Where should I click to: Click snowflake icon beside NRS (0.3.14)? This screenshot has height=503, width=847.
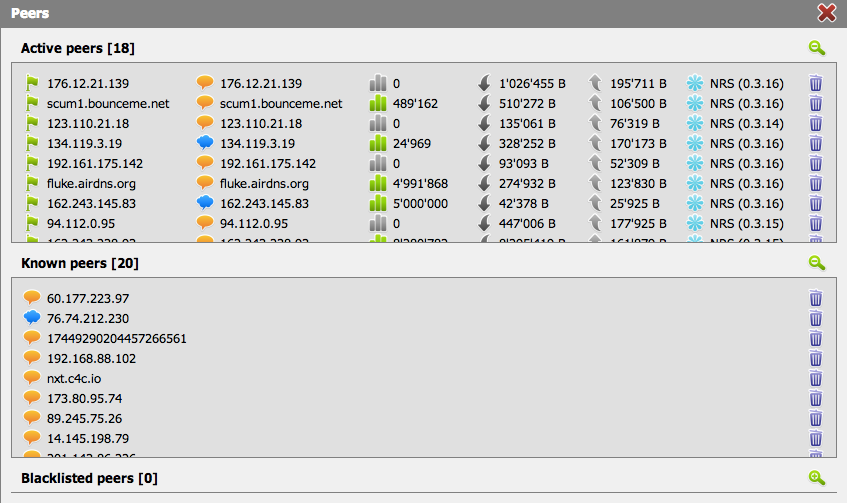pos(695,123)
